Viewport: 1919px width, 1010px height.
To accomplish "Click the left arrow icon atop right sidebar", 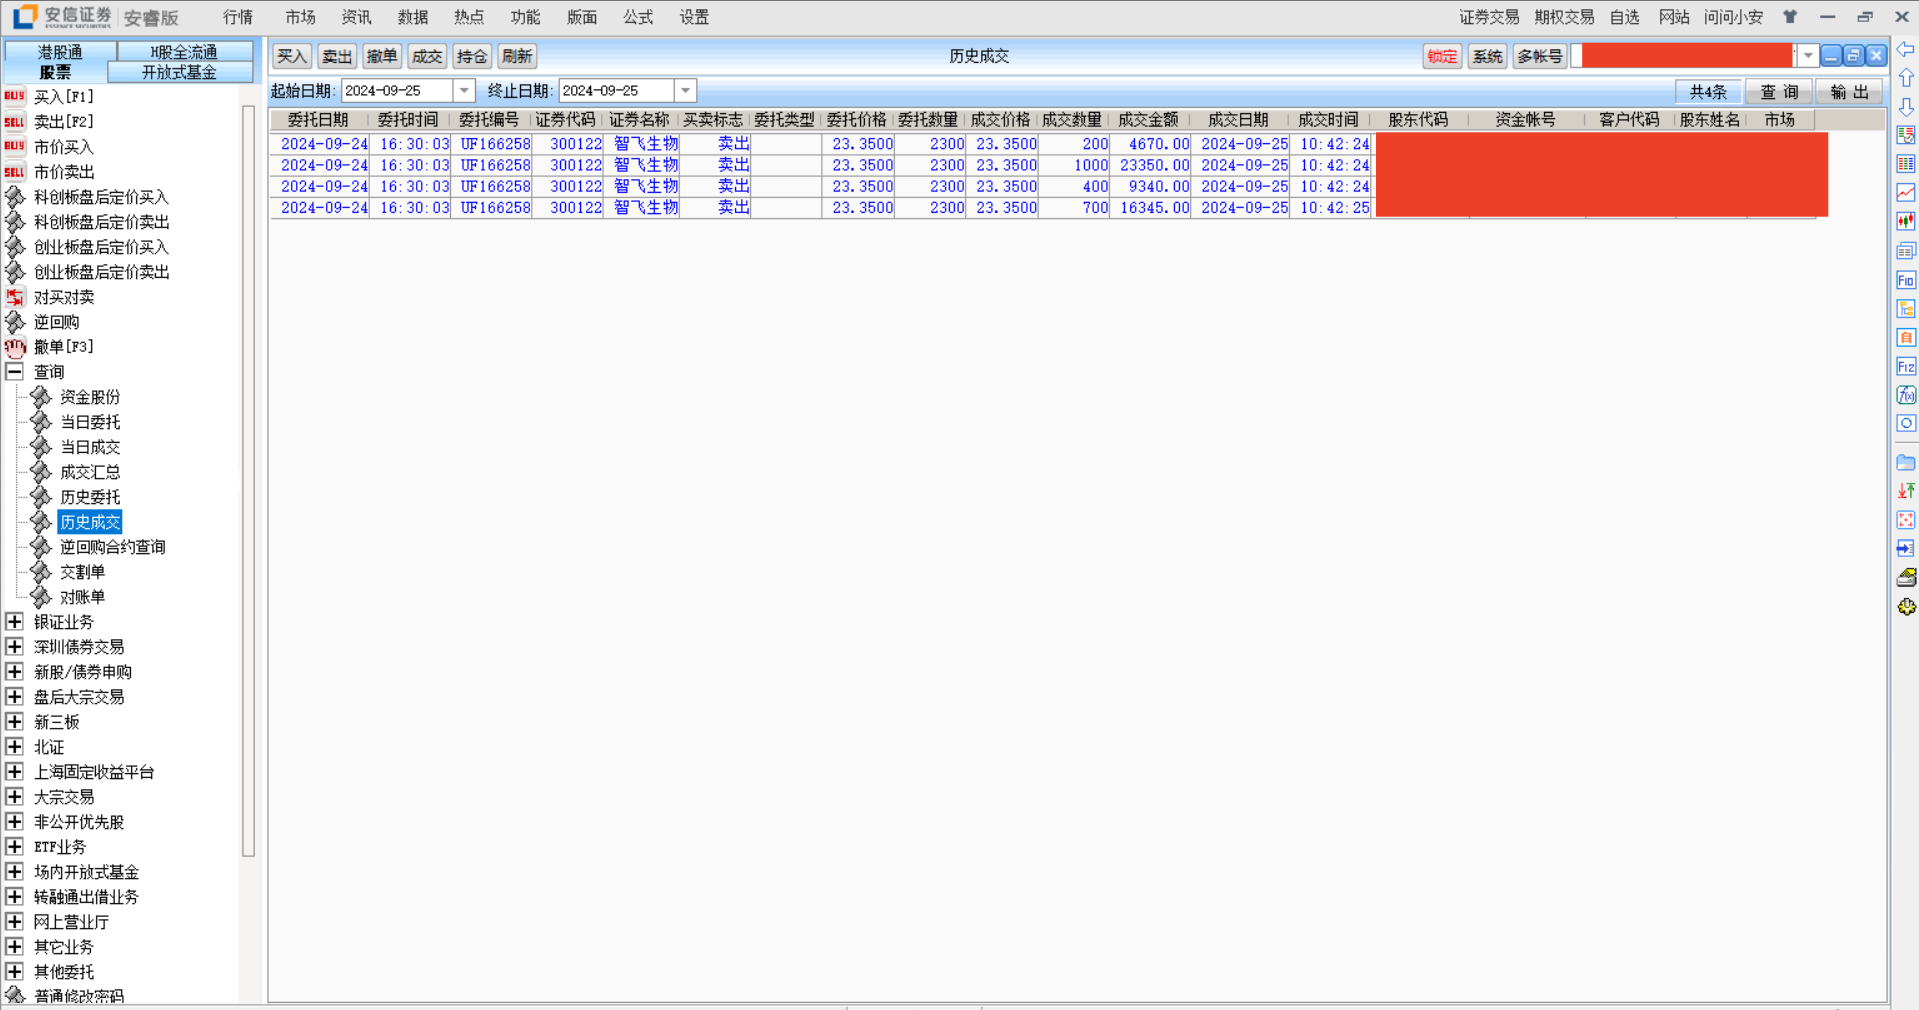I will [x=1906, y=49].
